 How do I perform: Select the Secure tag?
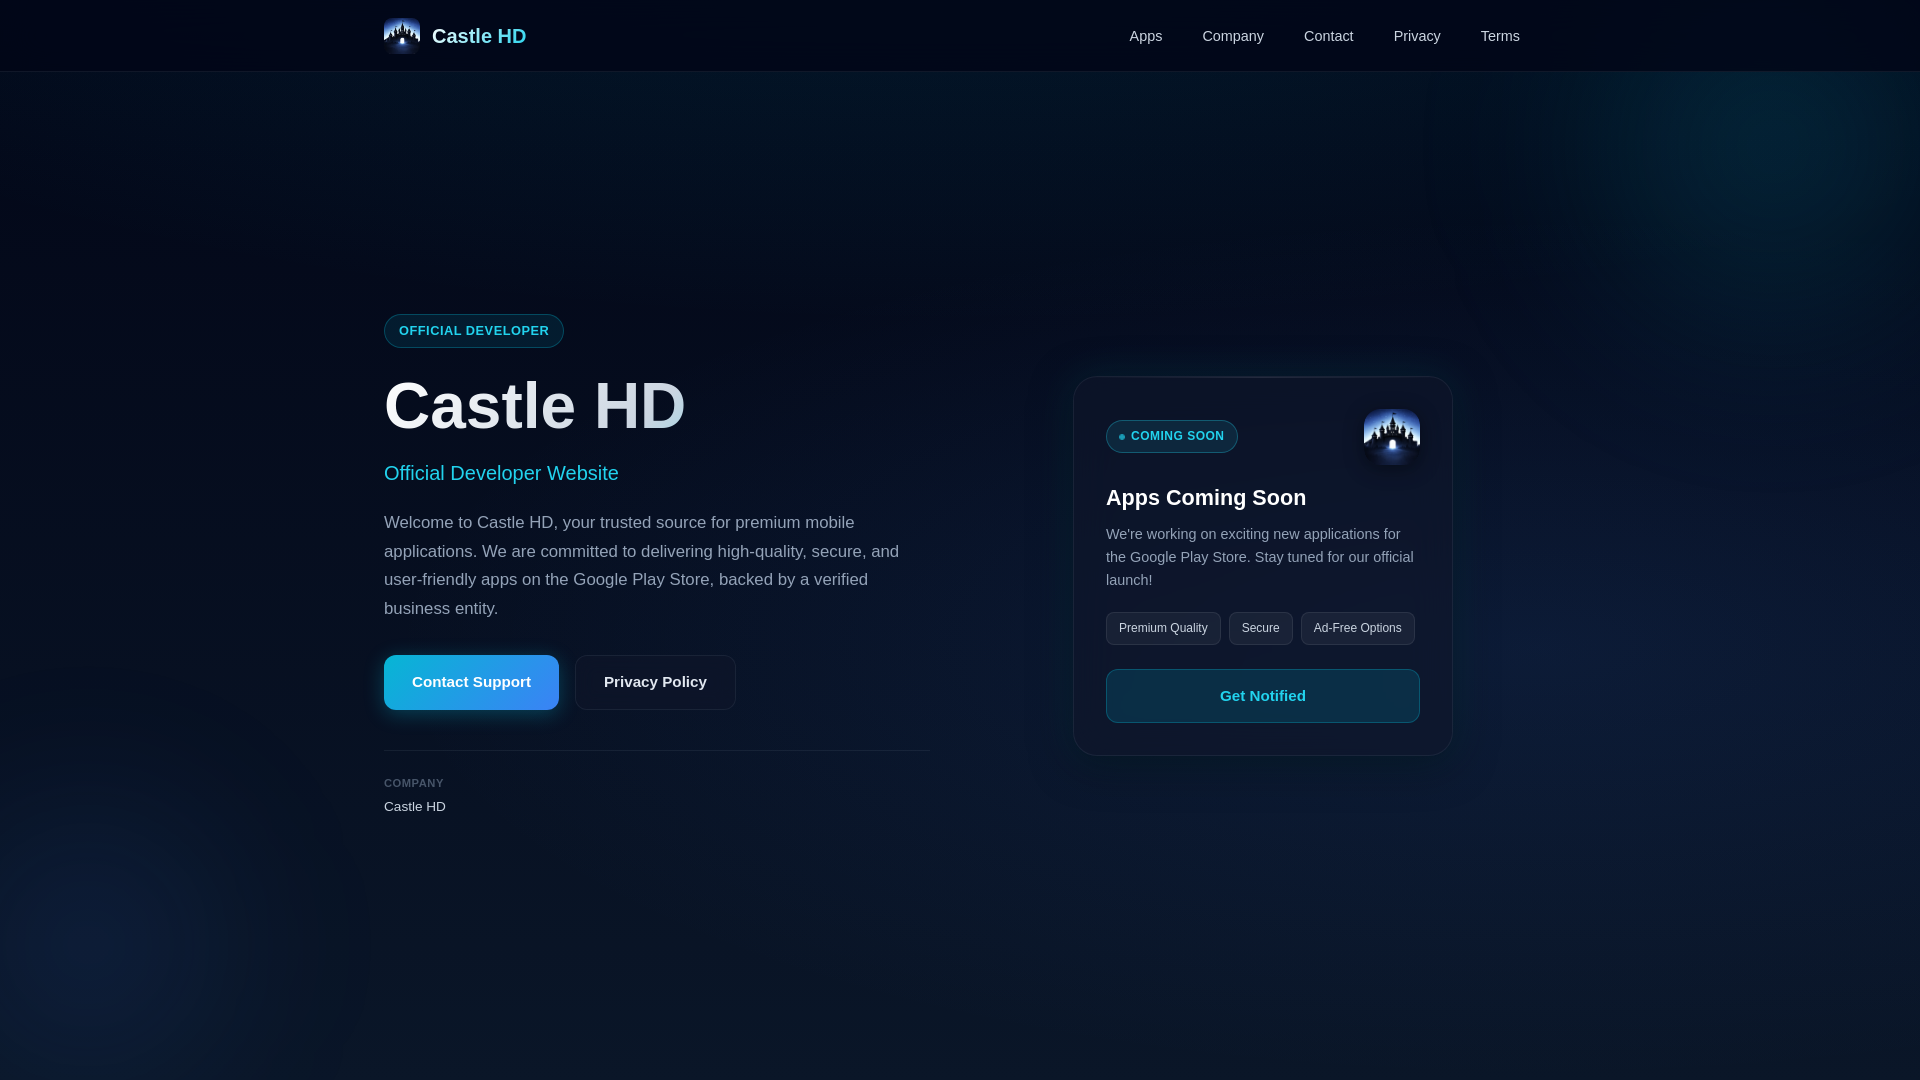click(1261, 628)
